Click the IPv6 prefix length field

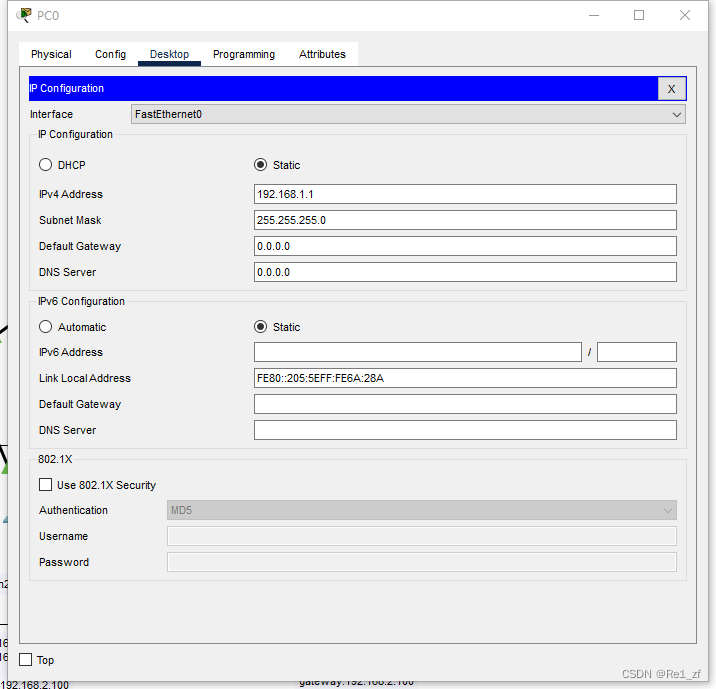[x=637, y=352]
